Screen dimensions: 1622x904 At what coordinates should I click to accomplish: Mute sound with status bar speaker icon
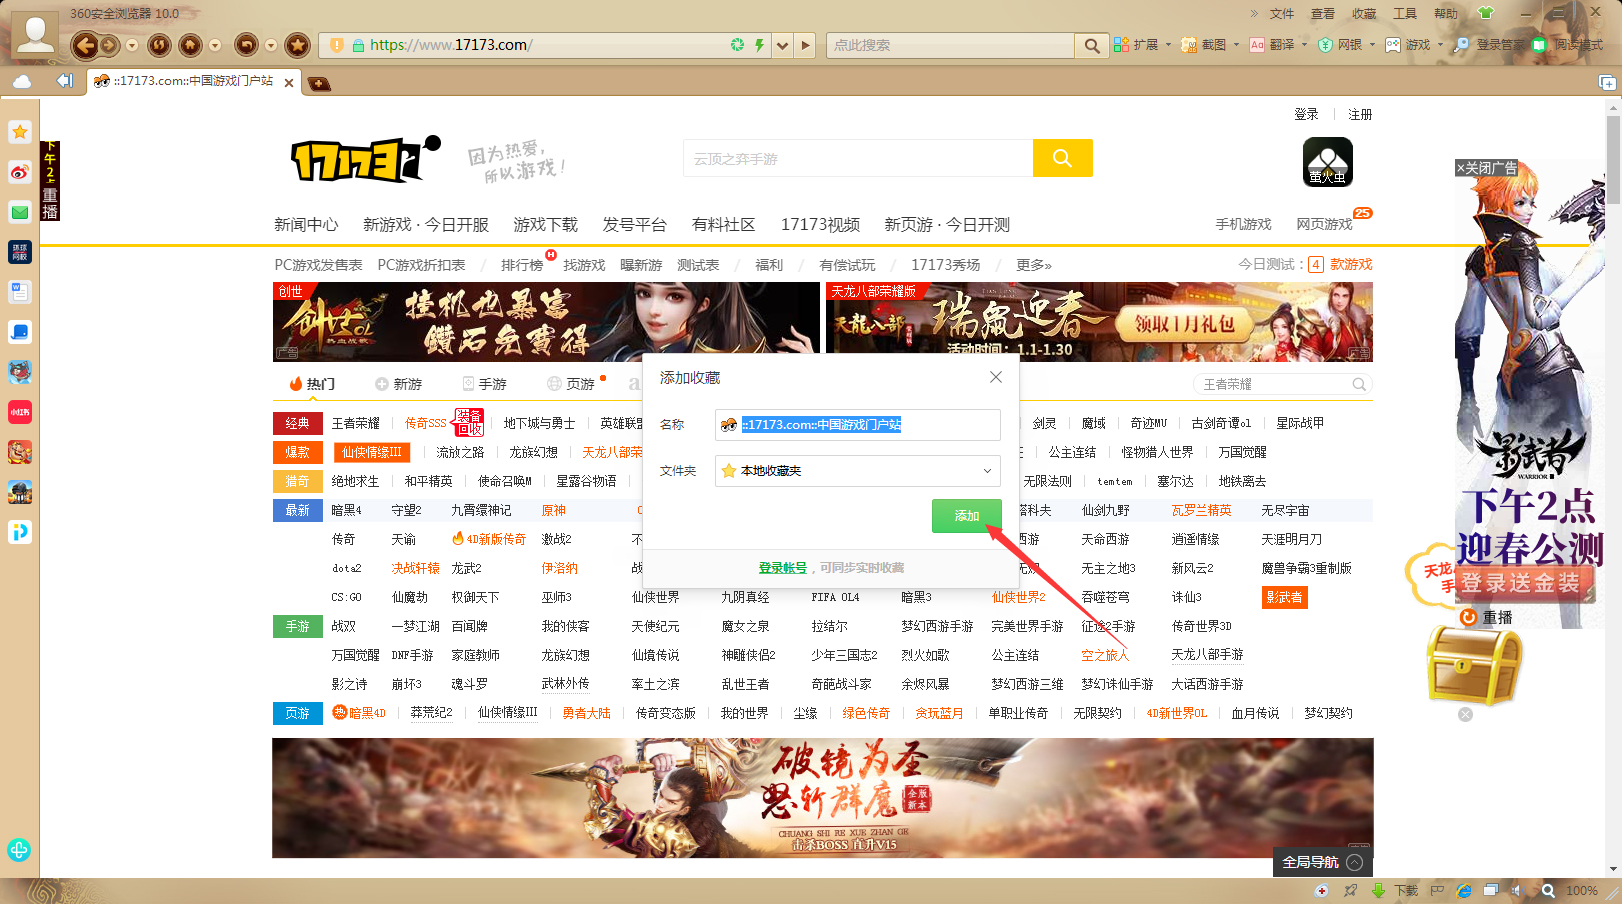(x=1516, y=890)
